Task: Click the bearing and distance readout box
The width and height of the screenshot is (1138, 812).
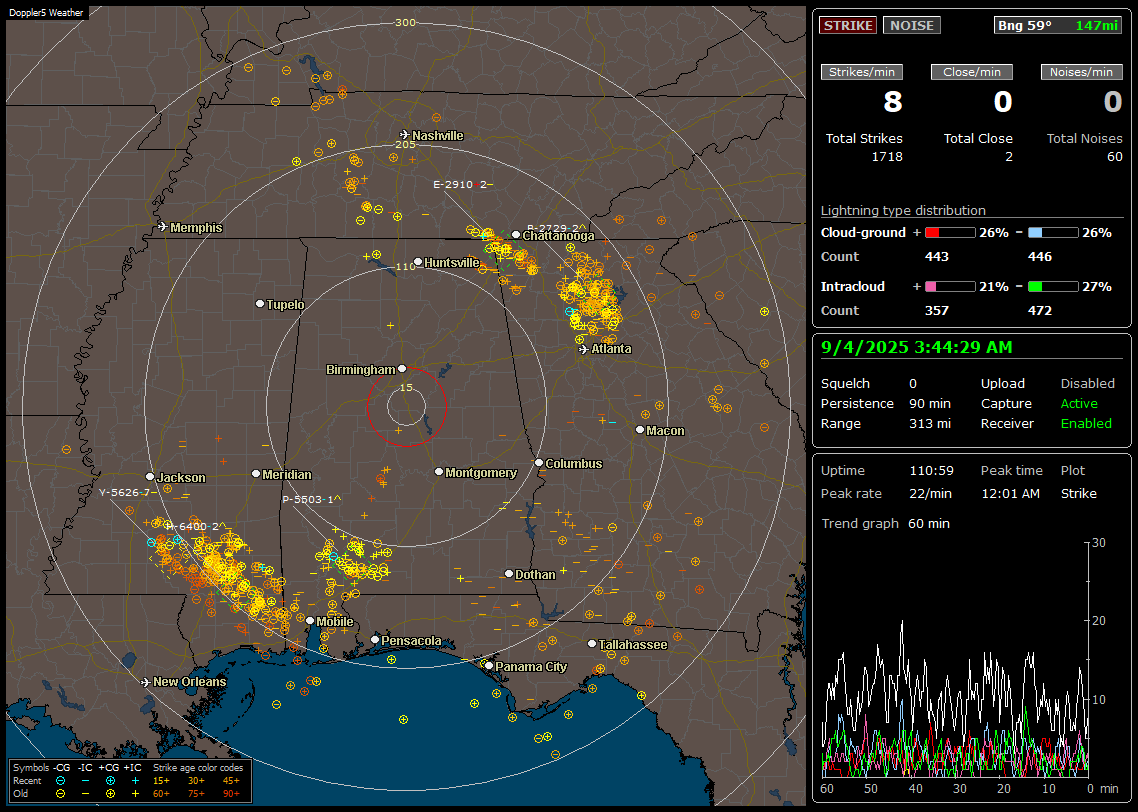Action: click(x=1058, y=25)
